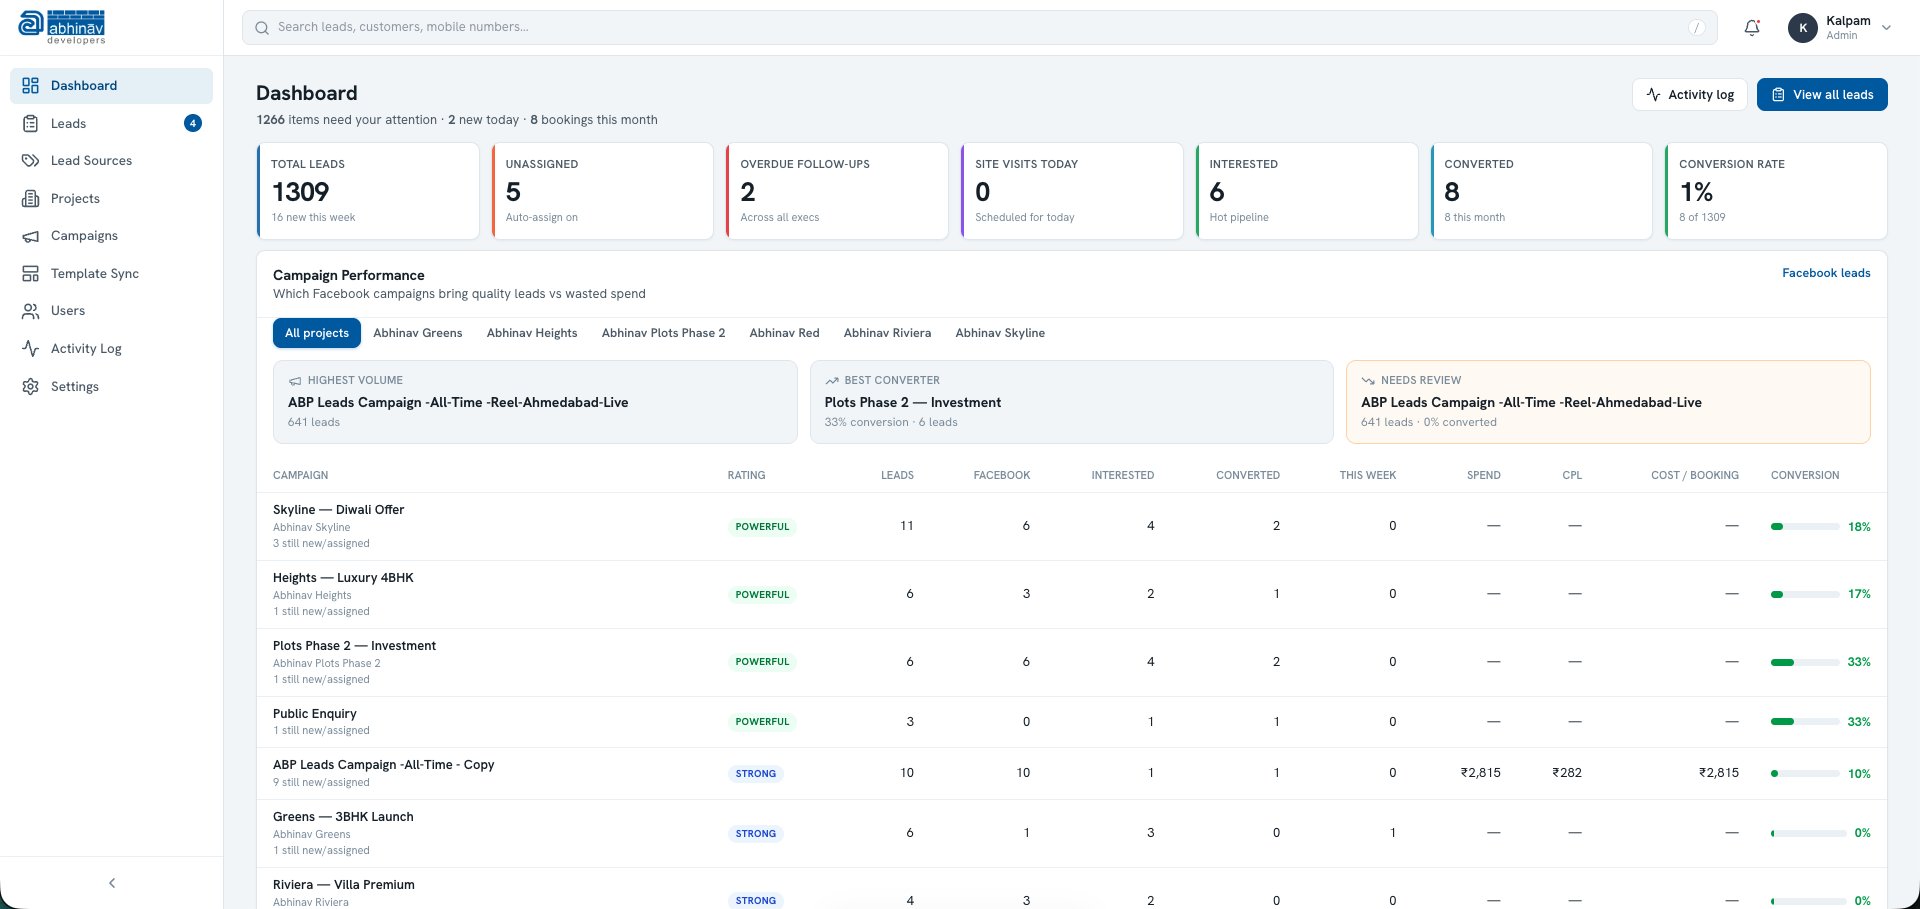Click the CONVERSION column header

click(x=1805, y=476)
